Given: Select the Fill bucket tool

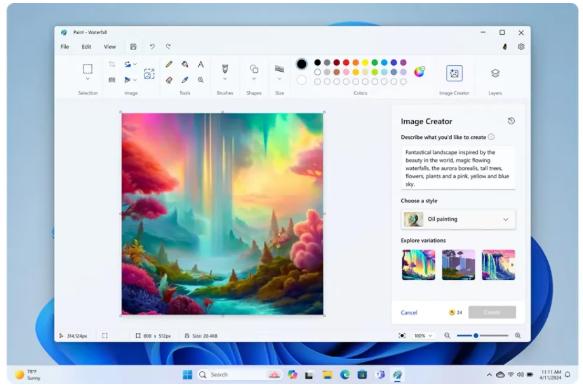Looking at the screenshot, I should point(185,65).
